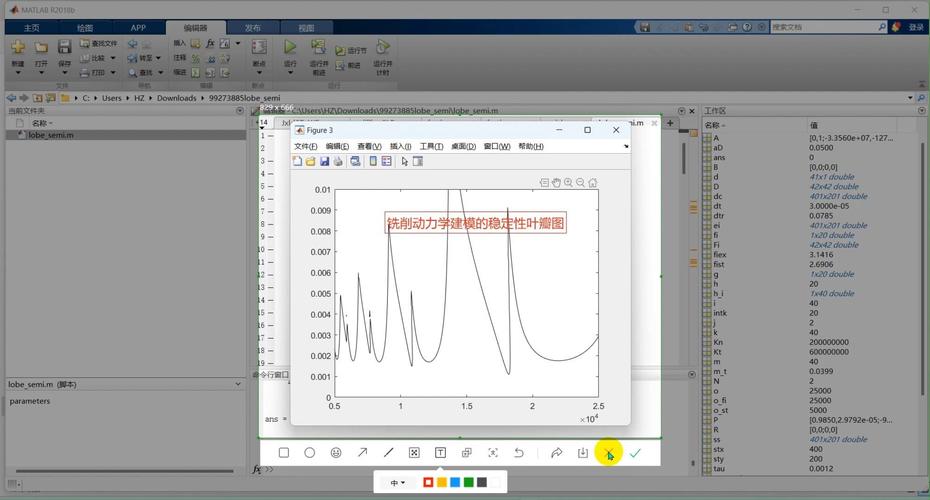Click the Insert Colorbar icon in Figure 3
The image size is (930, 500).
click(373, 161)
